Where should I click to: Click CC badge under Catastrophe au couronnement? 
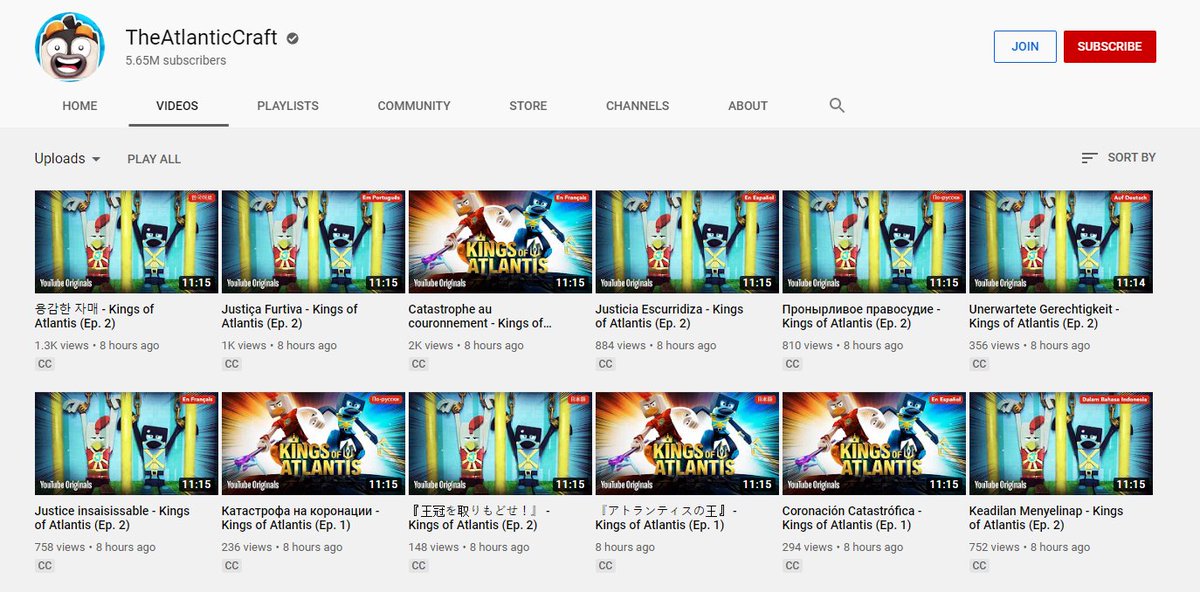(x=419, y=364)
